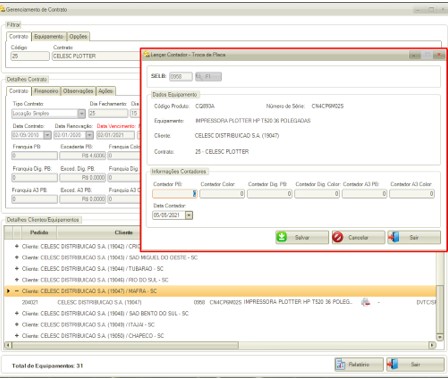Open the Data Renovação date picker
The width and height of the screenshot is (448, 379).
89,135
